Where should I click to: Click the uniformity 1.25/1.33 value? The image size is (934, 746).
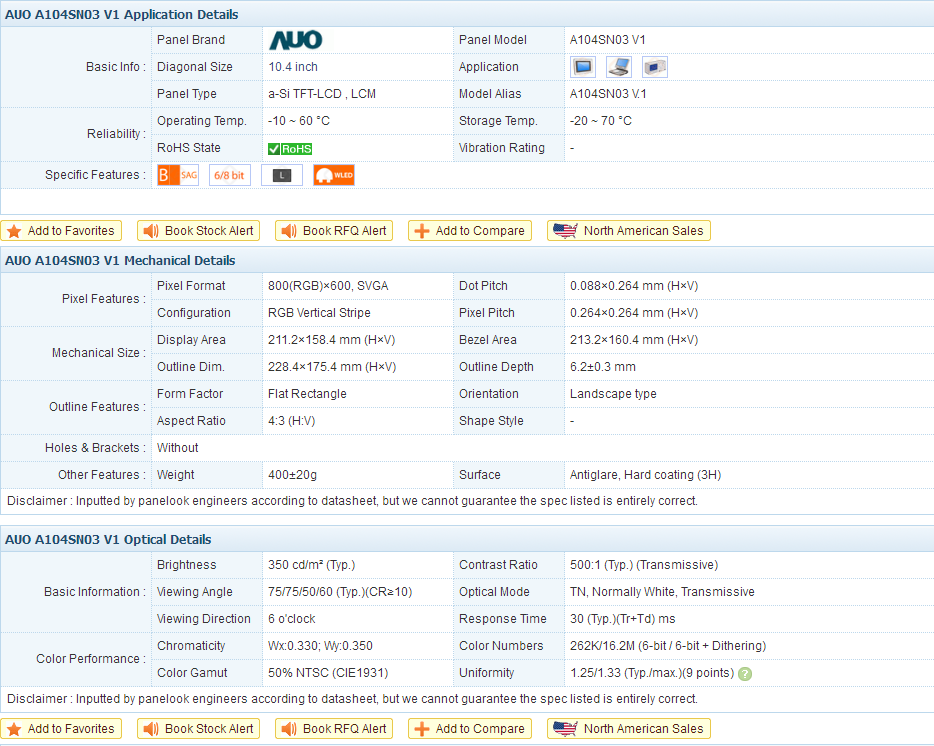[x=652, y=673]
